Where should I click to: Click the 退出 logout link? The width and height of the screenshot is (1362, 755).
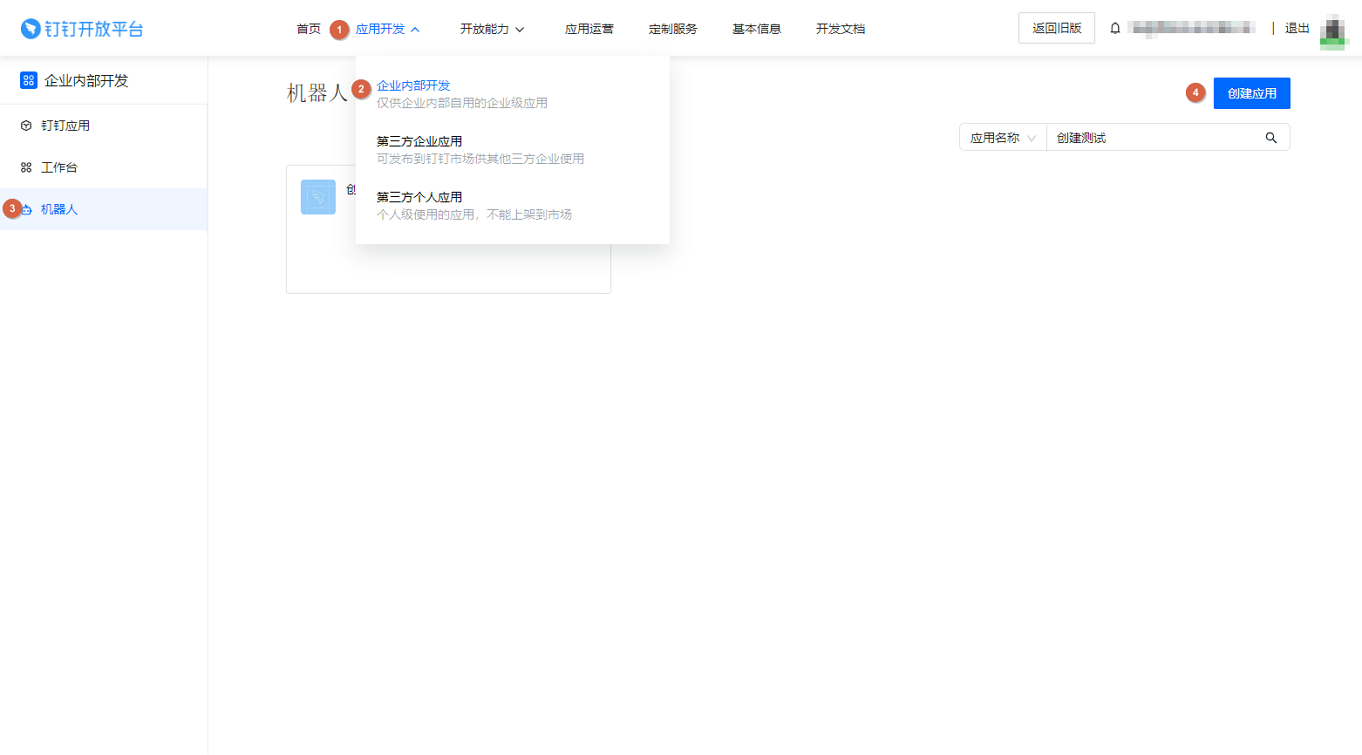tap(1297, 28)
